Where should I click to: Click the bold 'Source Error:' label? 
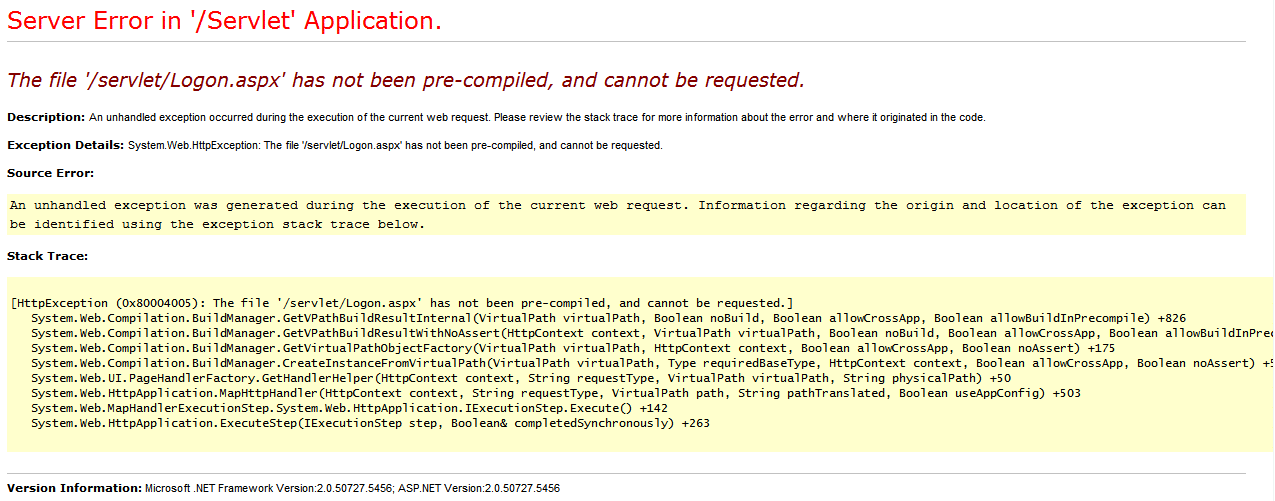click(x=50, y=173)
